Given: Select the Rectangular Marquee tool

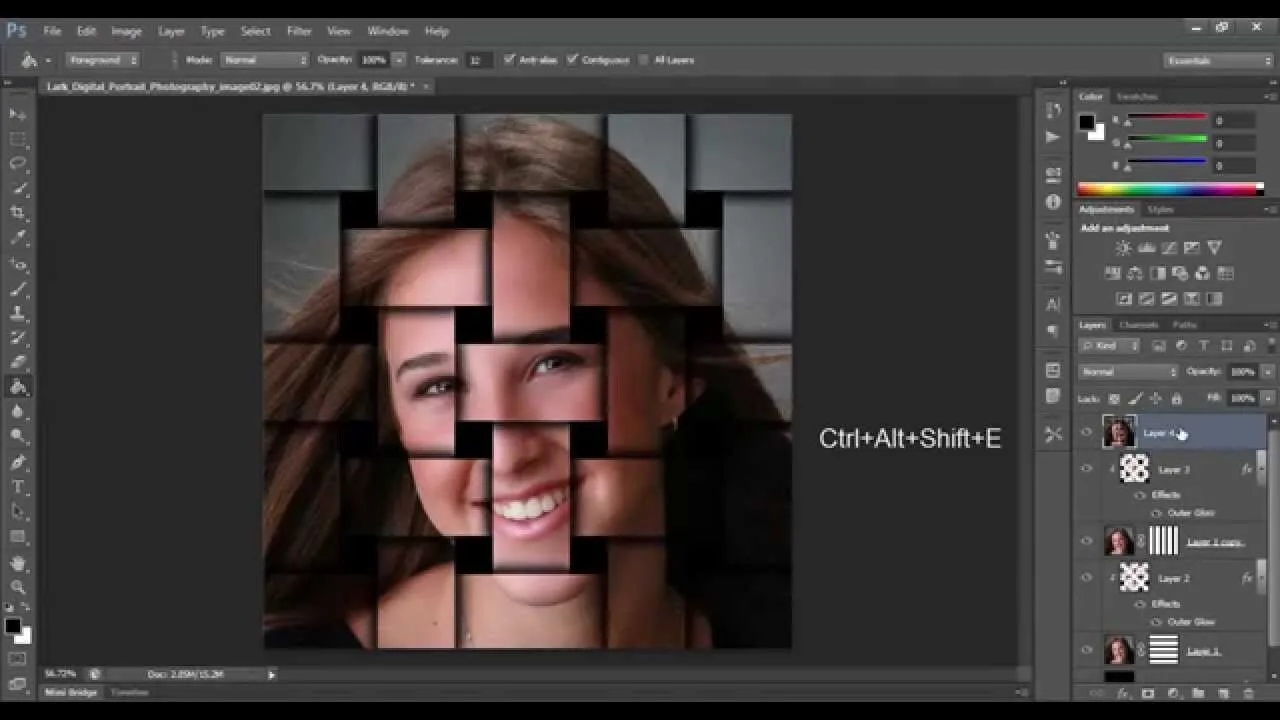Looking at the screenshot, I should click(18, 139).
